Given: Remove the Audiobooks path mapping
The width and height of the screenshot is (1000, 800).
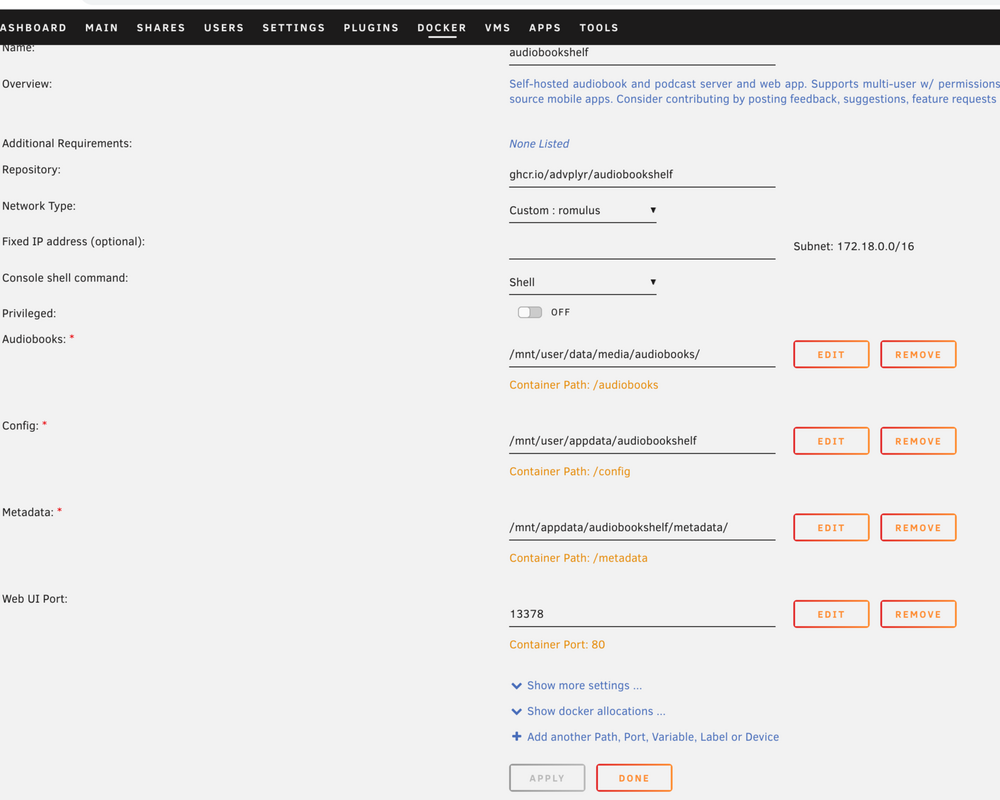Looking at the screenshot, I should [918, 355].
